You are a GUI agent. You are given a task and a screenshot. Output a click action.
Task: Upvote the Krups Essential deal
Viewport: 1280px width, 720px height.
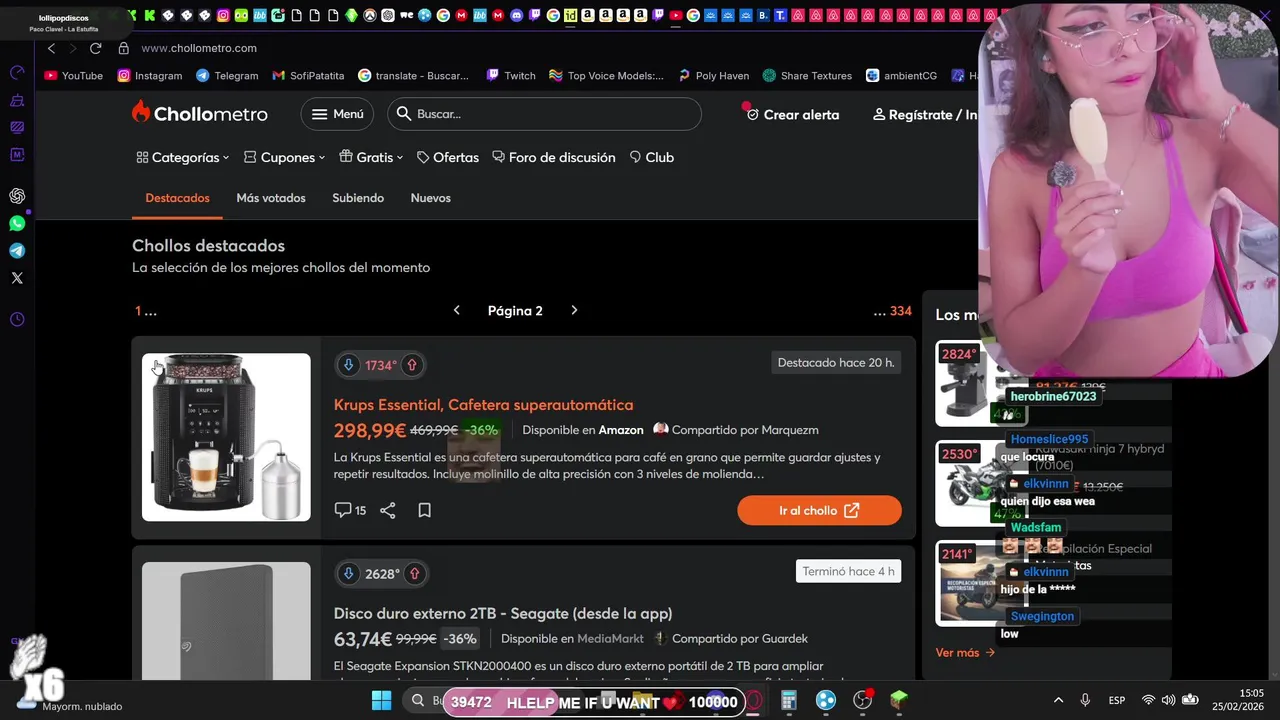pos(411,365)
